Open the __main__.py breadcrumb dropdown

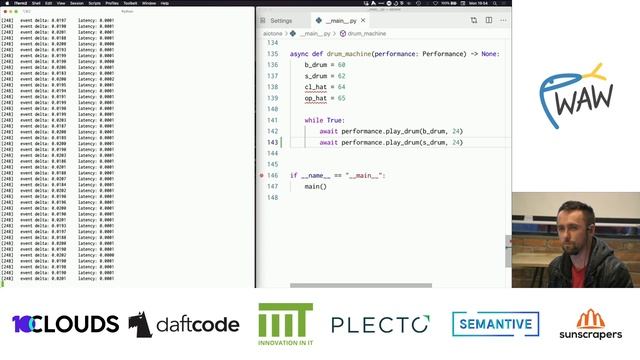coord(315,33)
